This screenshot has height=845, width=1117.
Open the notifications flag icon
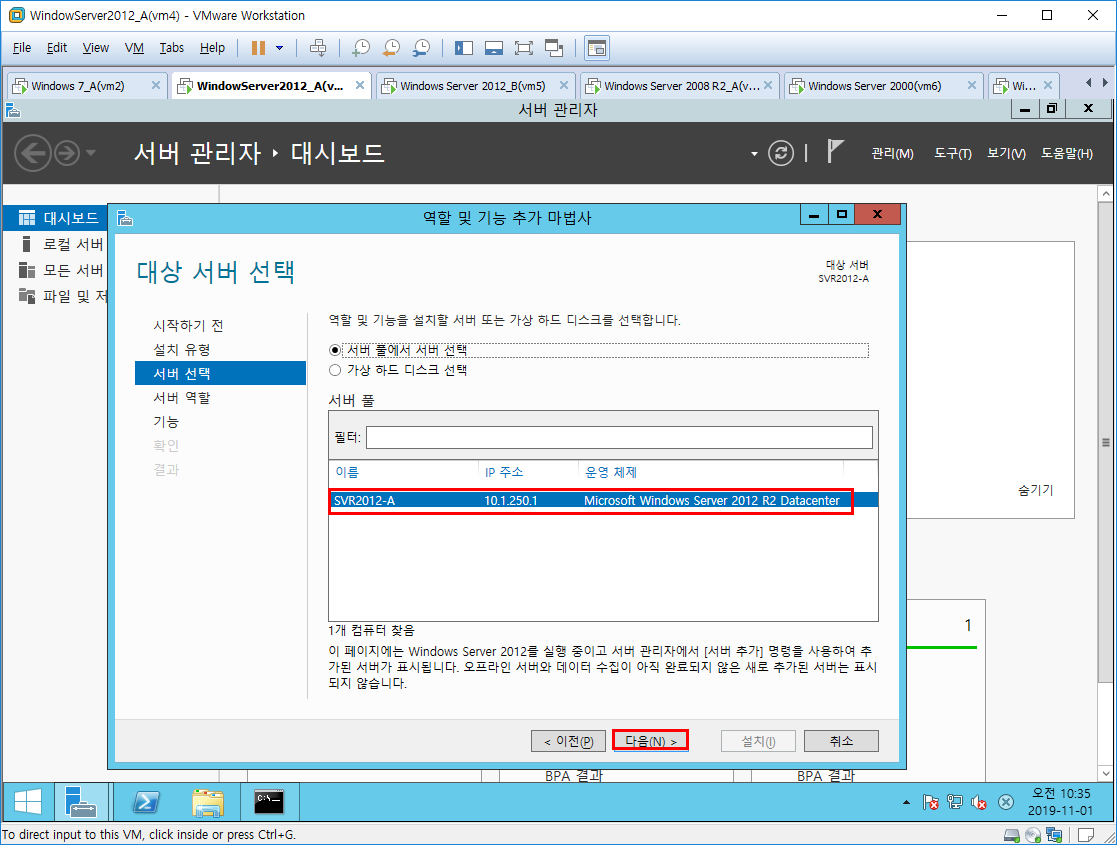click(x=835, y=152)
